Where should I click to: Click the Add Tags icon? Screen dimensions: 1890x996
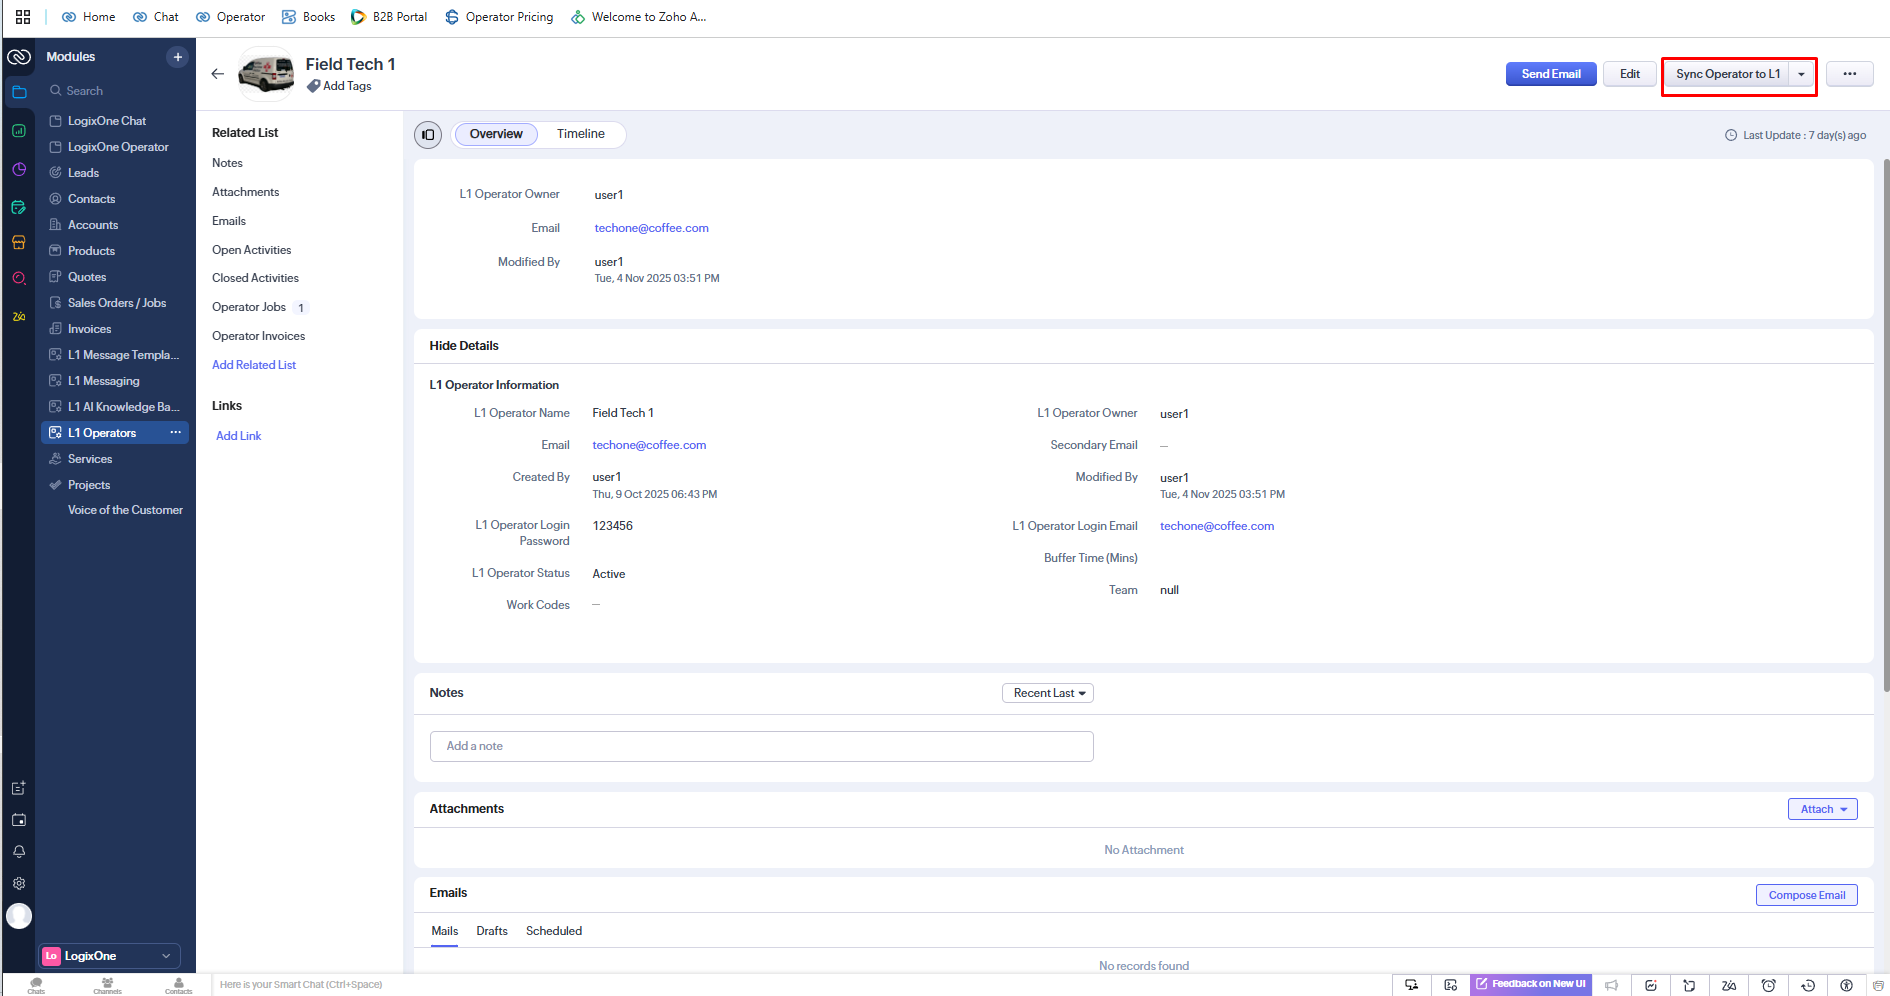314,87
